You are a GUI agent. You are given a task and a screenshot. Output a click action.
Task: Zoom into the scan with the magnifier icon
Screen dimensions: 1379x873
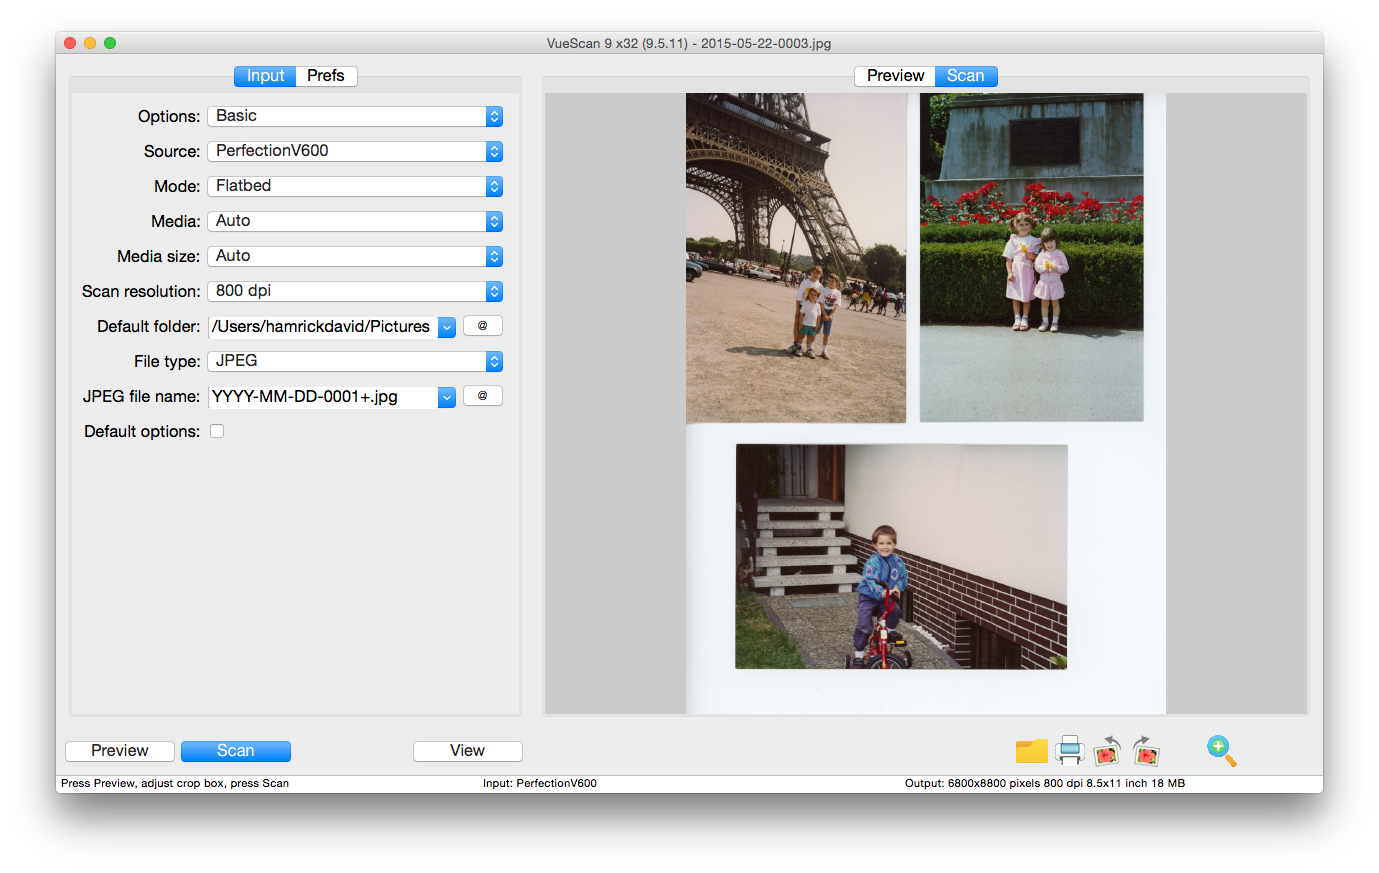1221,751
